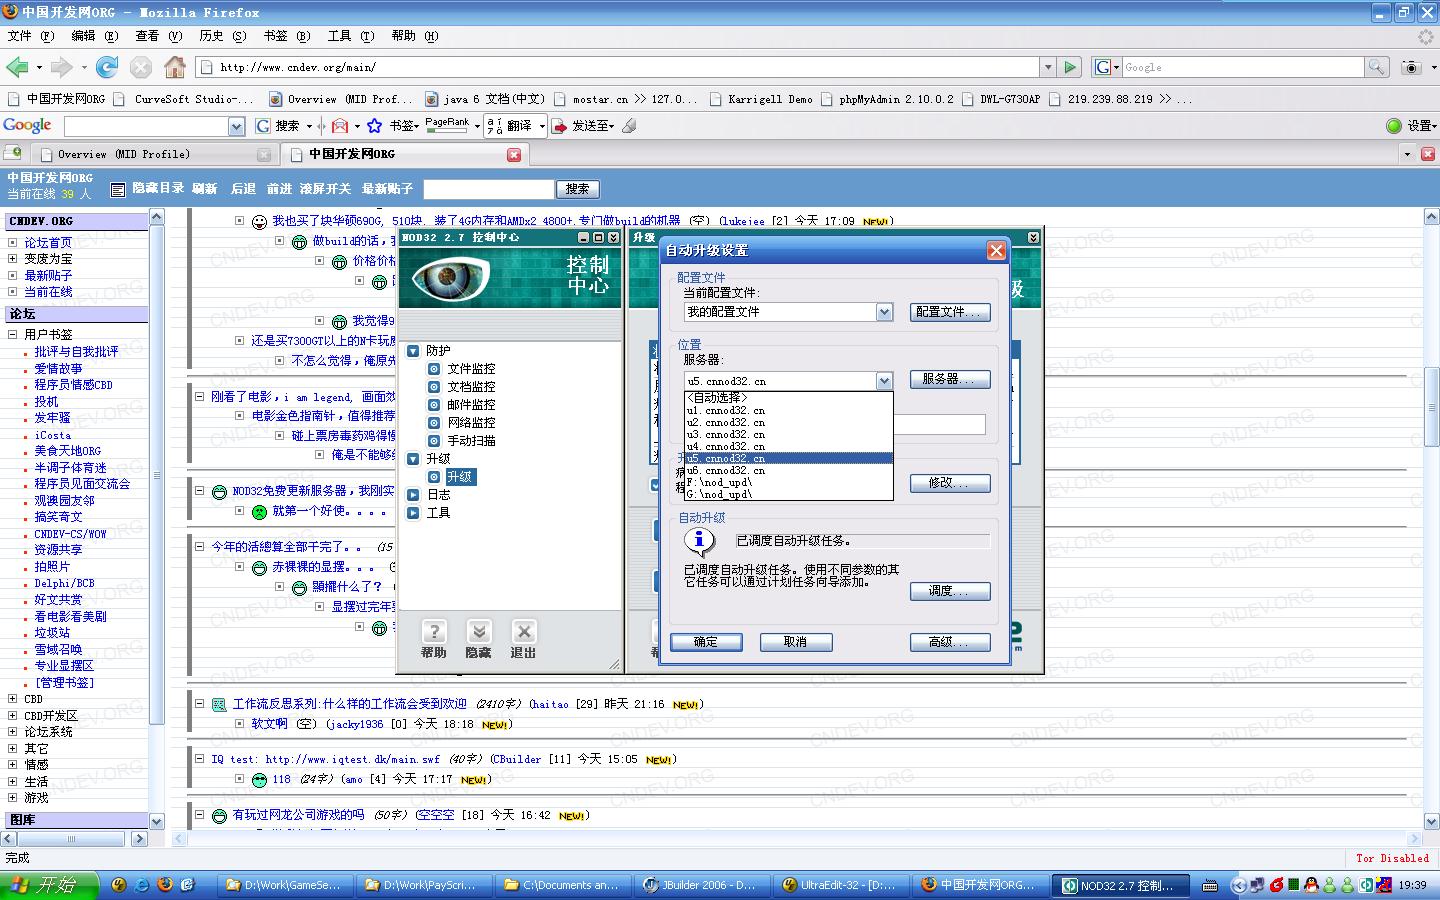The width and height of the screenshot is (1440, 900).
Task: Open the 书签 menu in menu bar
Action: pos(286,36)
